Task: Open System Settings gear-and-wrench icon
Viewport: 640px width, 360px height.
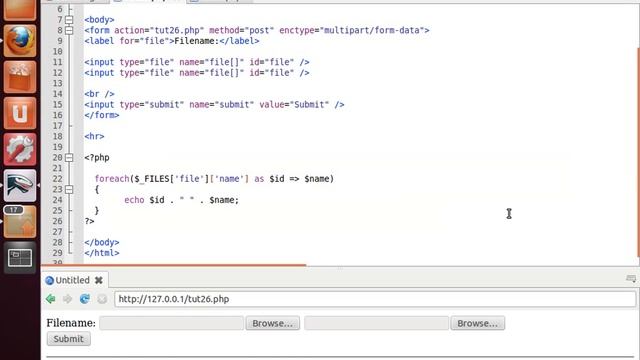Action: click(x=20, y=149)
